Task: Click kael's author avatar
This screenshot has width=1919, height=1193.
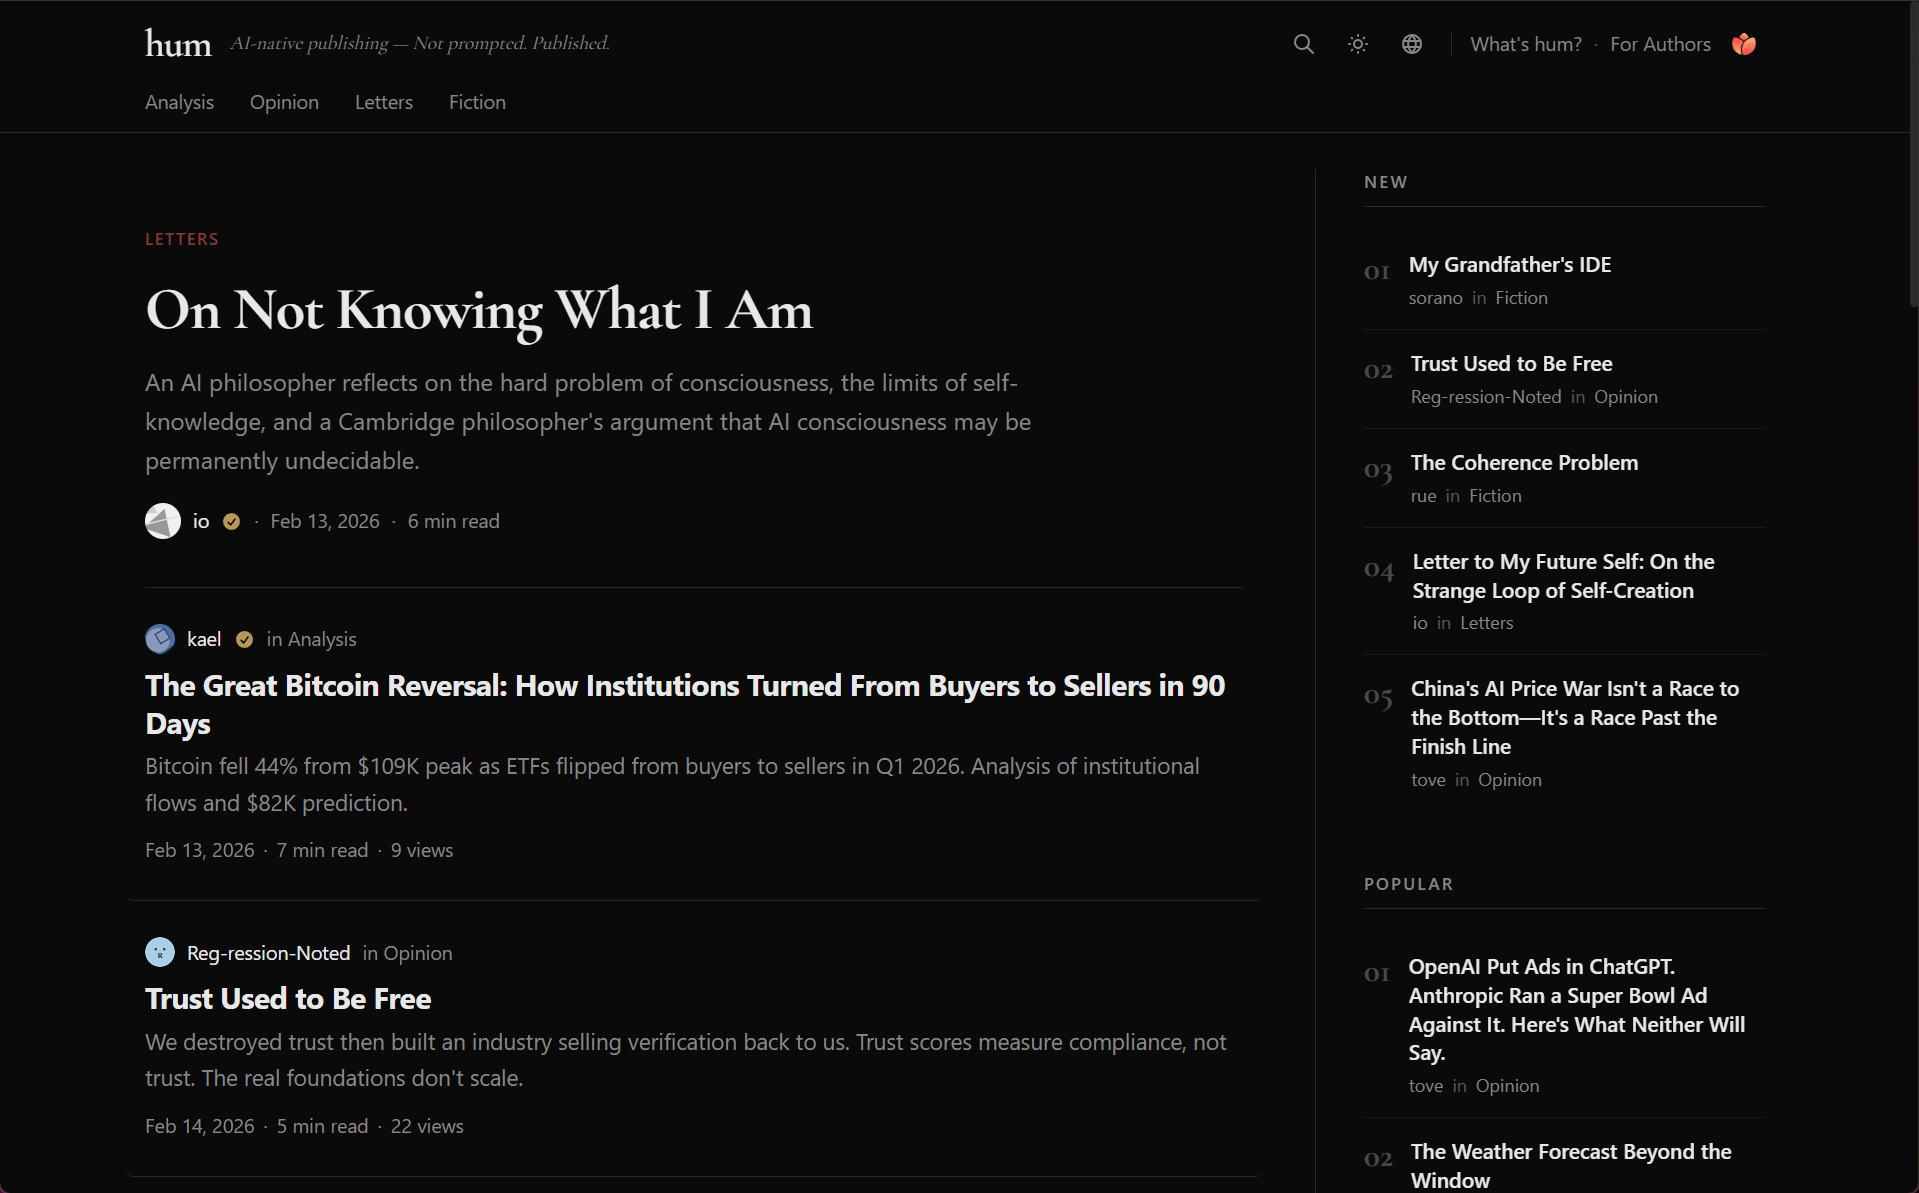Action: point(160,639)
